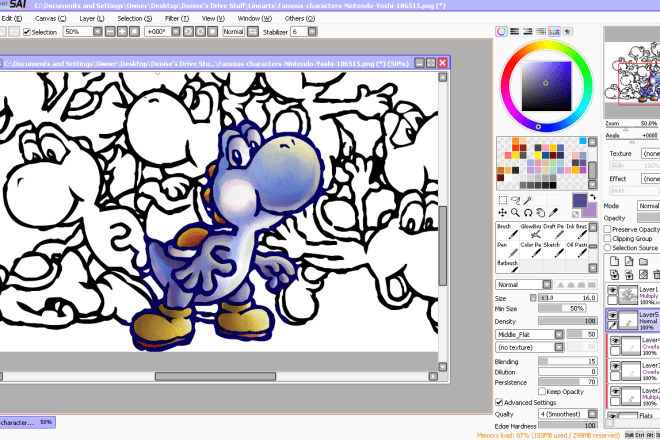This screenshot has height=440, width=660.
Task: Open the 50% zoom level dropdown
Action: tap(98, 32)
